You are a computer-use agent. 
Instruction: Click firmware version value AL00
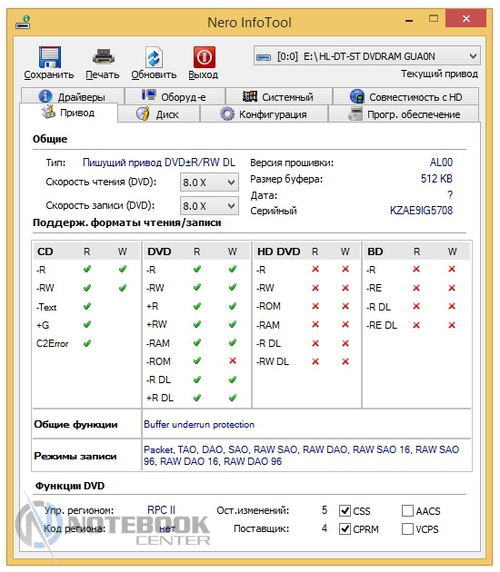coord(441,162)
